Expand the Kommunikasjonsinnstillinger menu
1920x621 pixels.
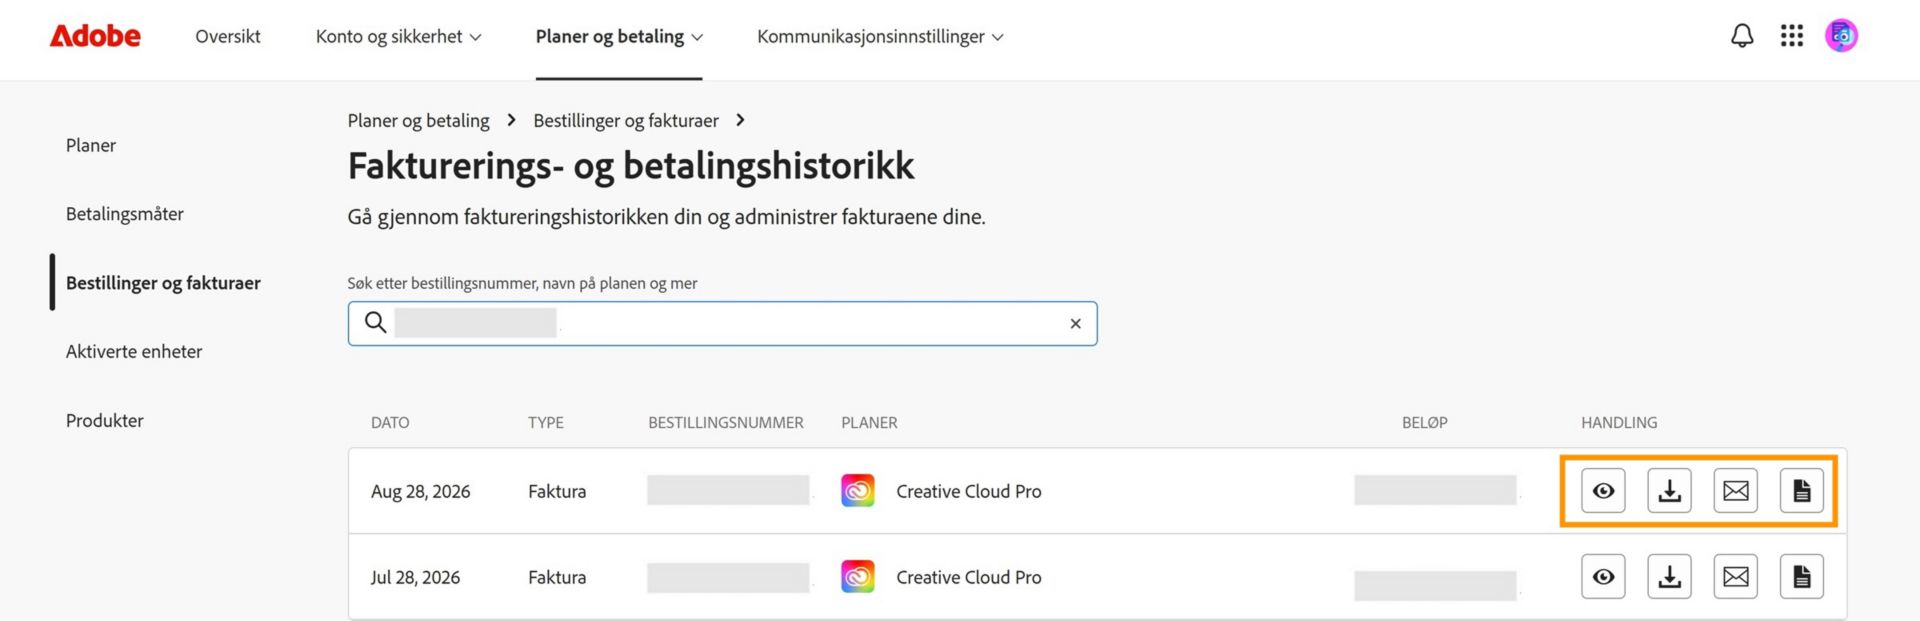880,37
